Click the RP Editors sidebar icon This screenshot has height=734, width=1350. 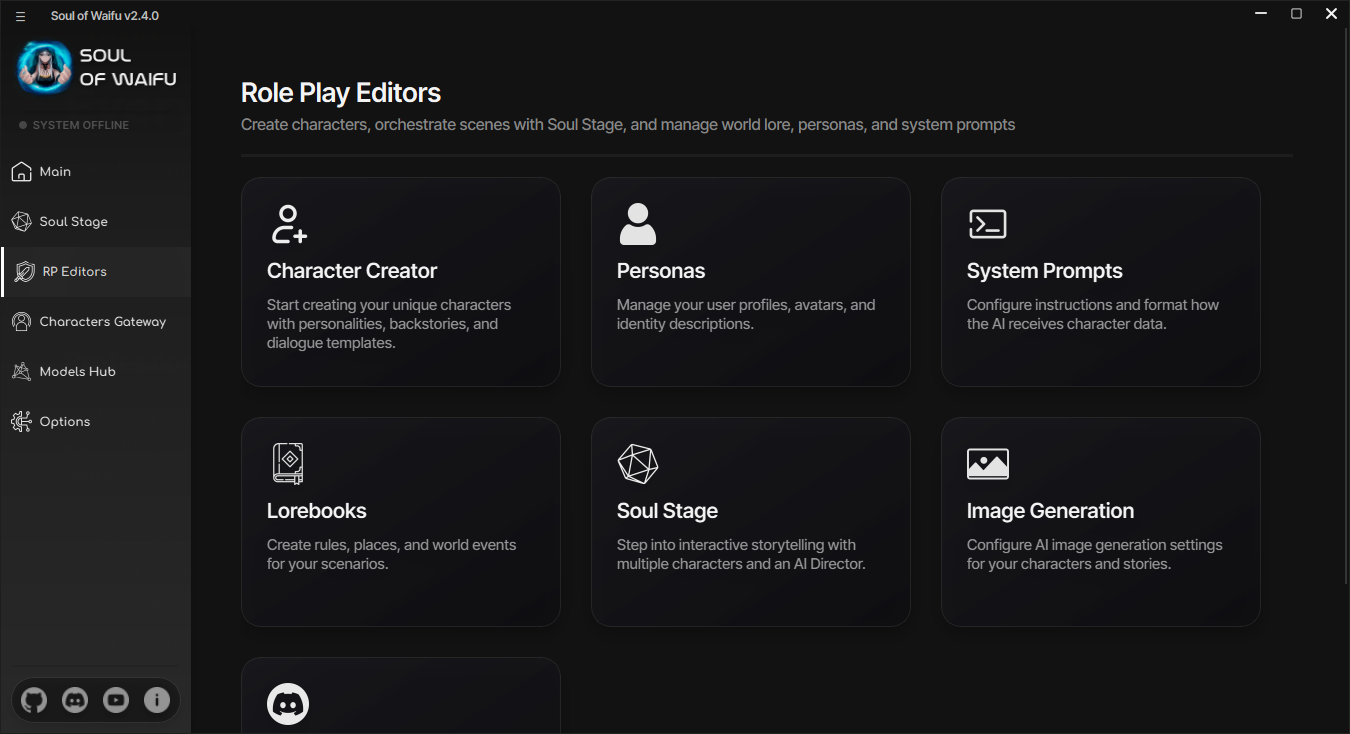click(23, 272)
